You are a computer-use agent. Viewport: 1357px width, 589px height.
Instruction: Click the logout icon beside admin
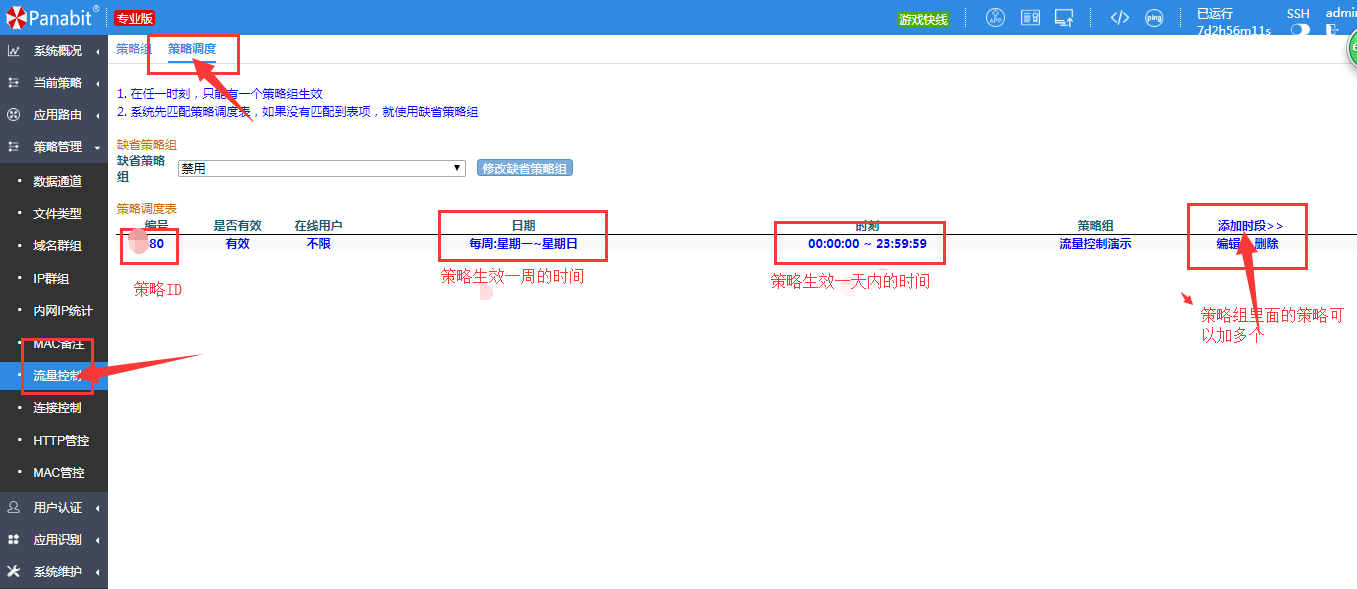(x=1332, y=30)
